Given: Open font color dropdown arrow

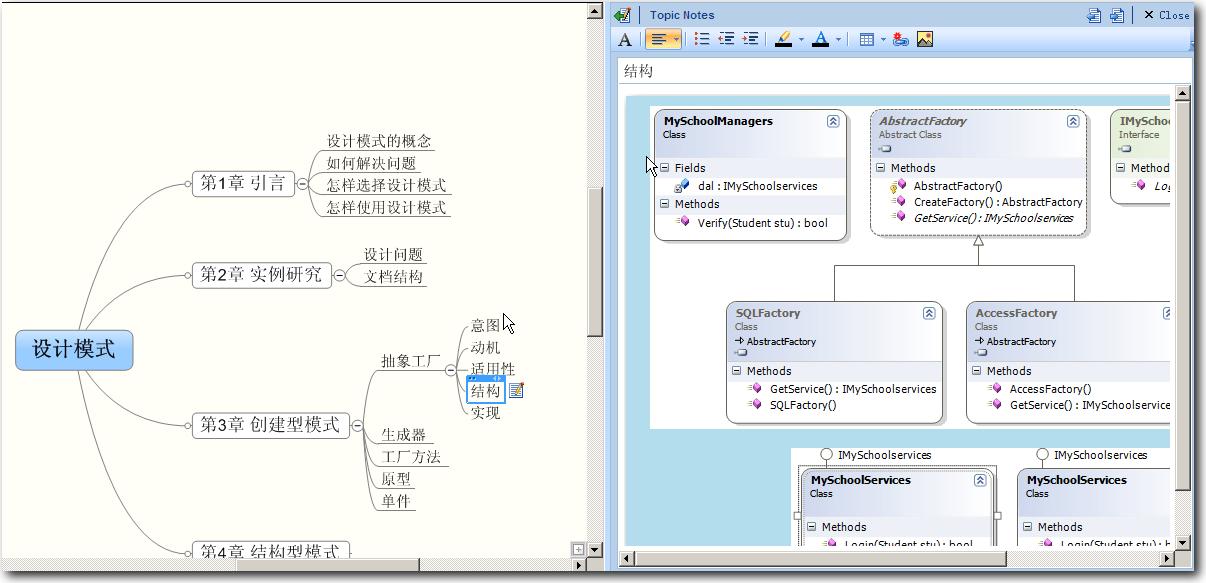Looking at the screenshot, I should point(838,40).
